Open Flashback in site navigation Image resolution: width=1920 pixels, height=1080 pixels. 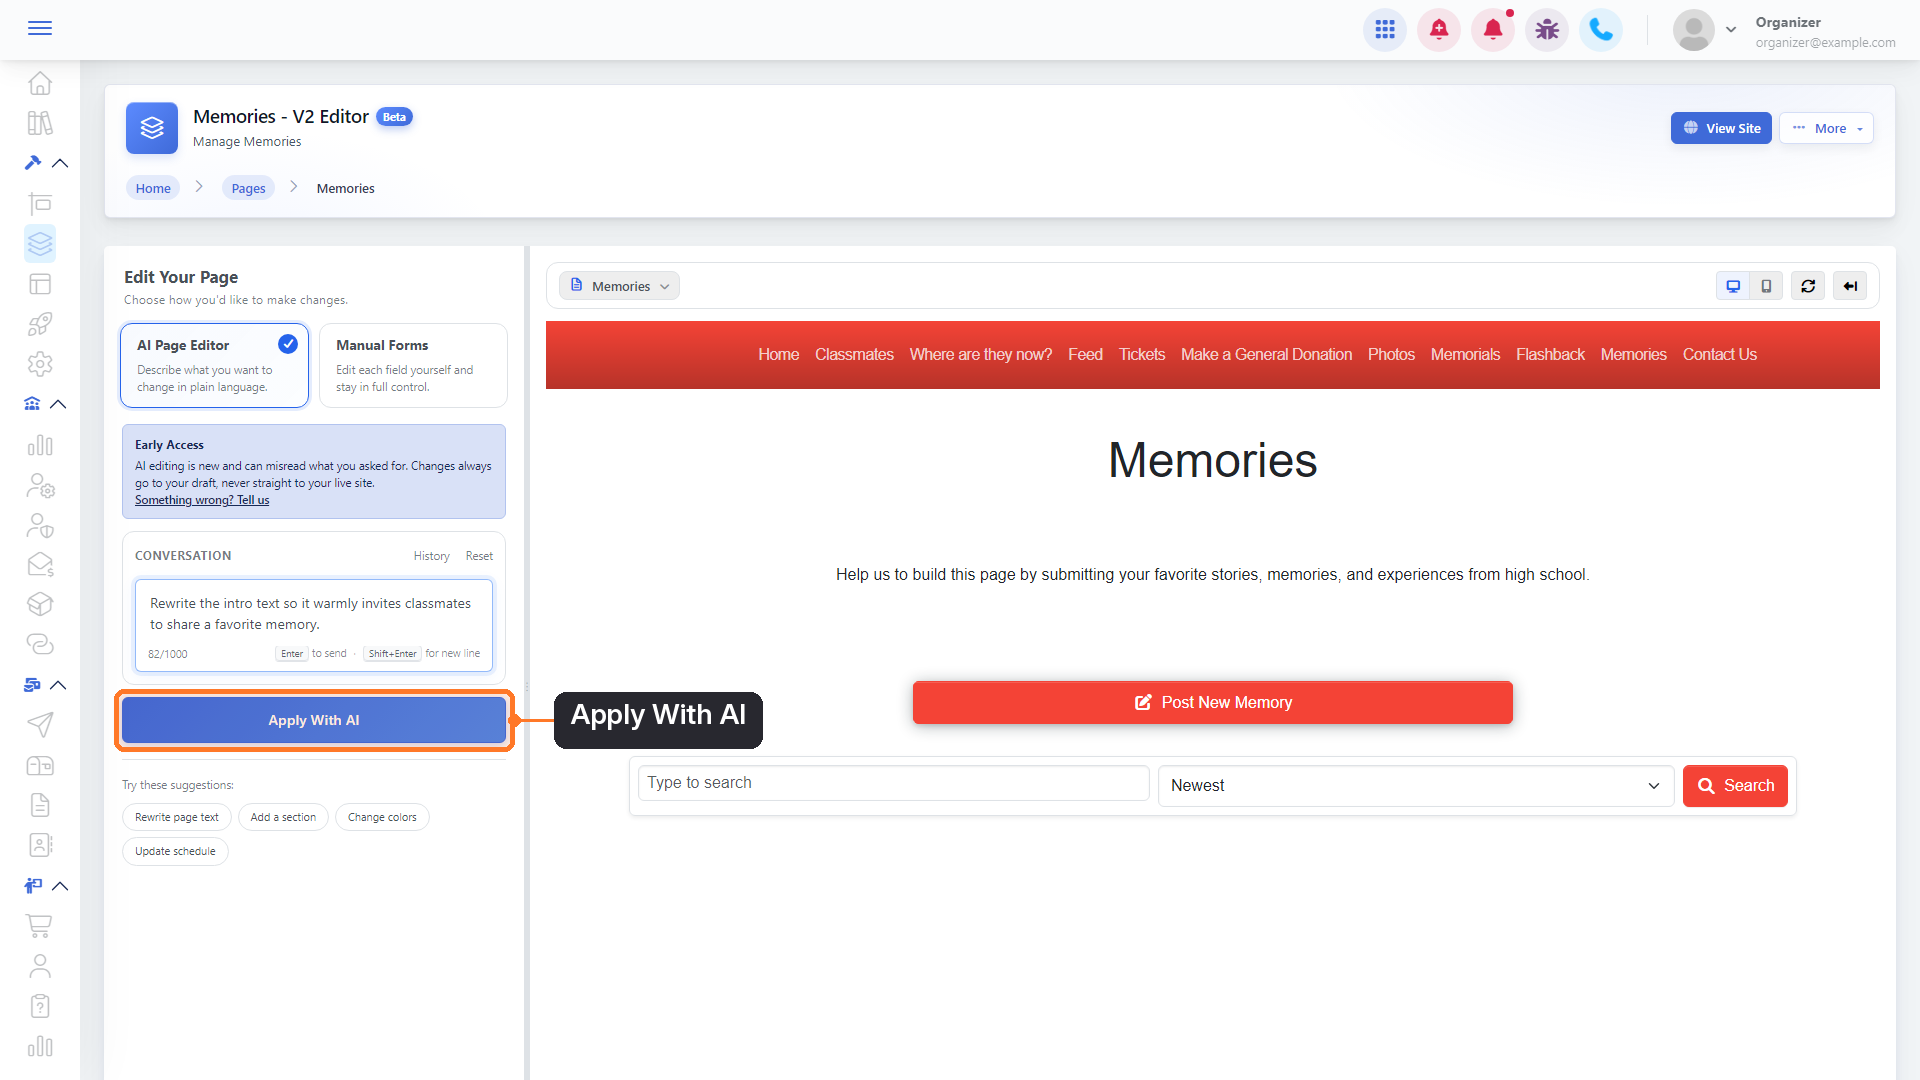pos(1550,354)
